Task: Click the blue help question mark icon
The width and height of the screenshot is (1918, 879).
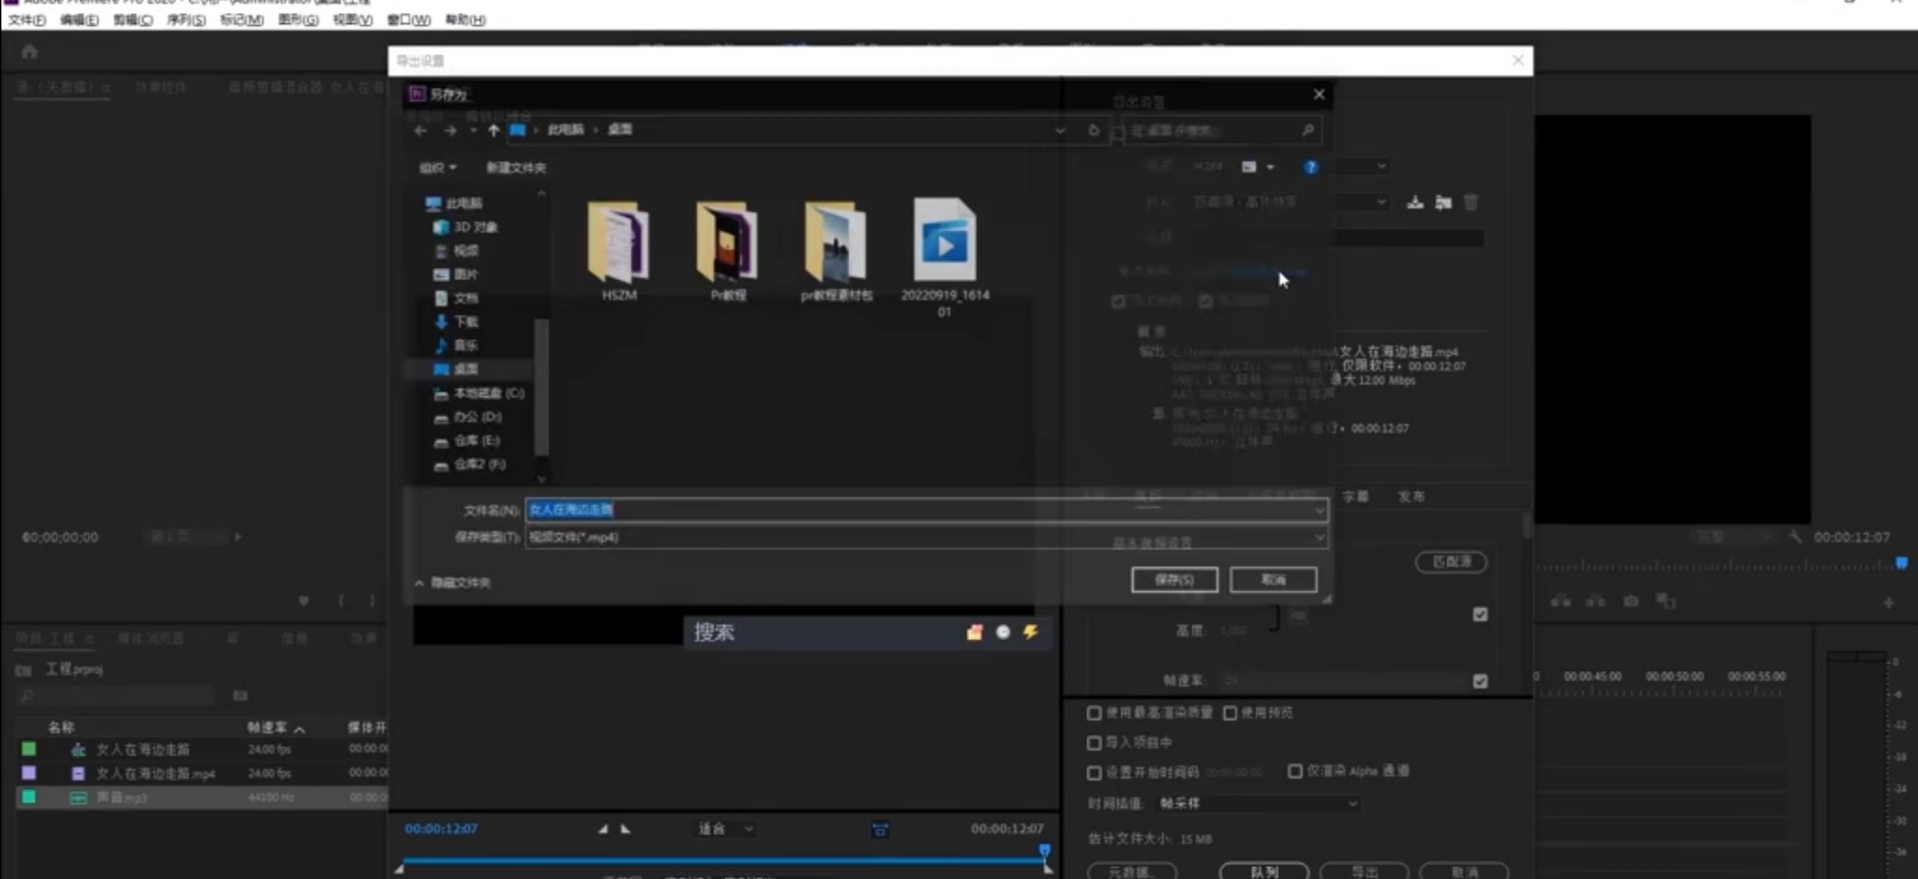Action: click(1310, 167)
